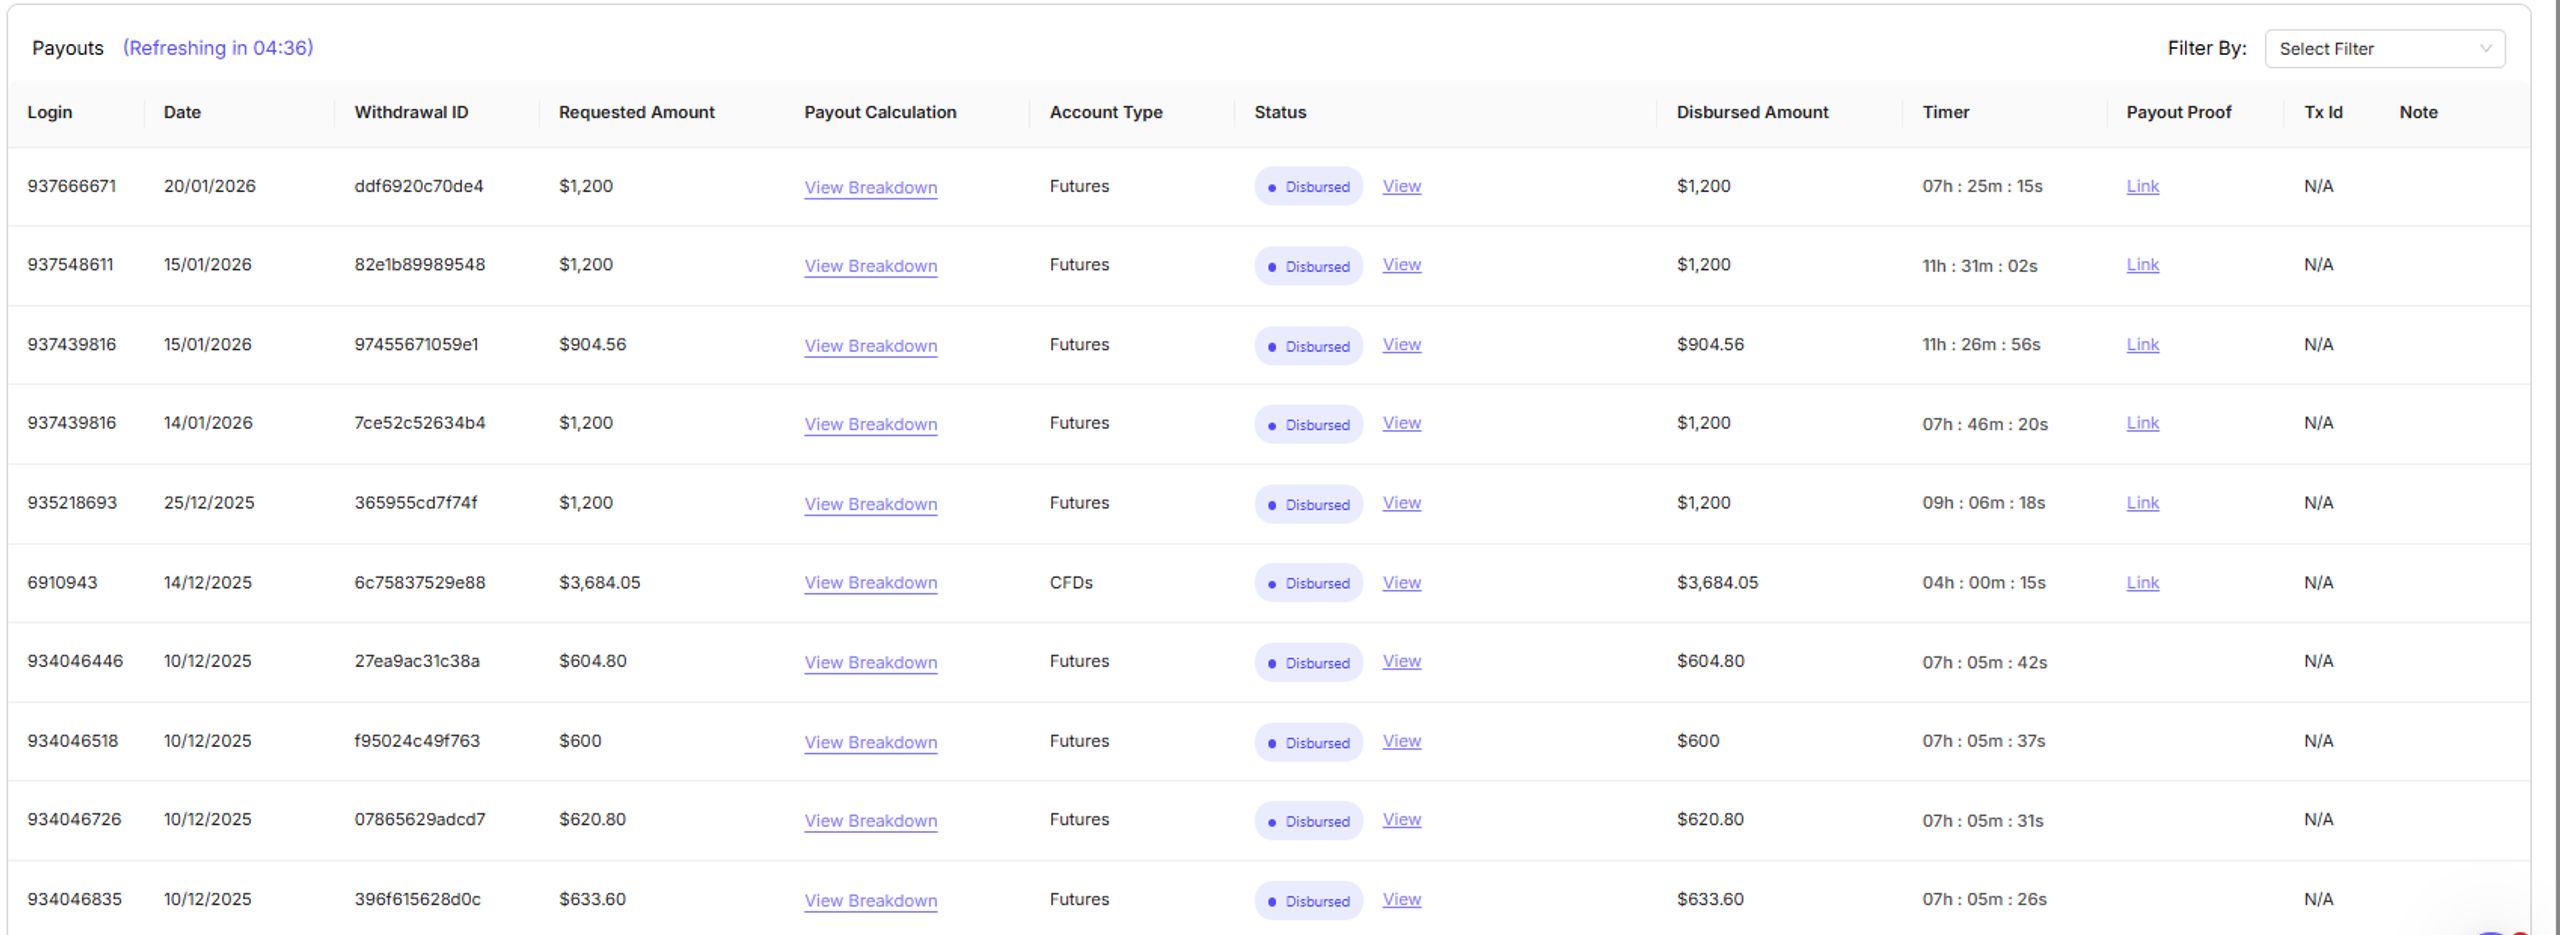View Breakdown for withdrawal 365955cd7f74f
The image size is (2560, 935).
tap(870, 504)
